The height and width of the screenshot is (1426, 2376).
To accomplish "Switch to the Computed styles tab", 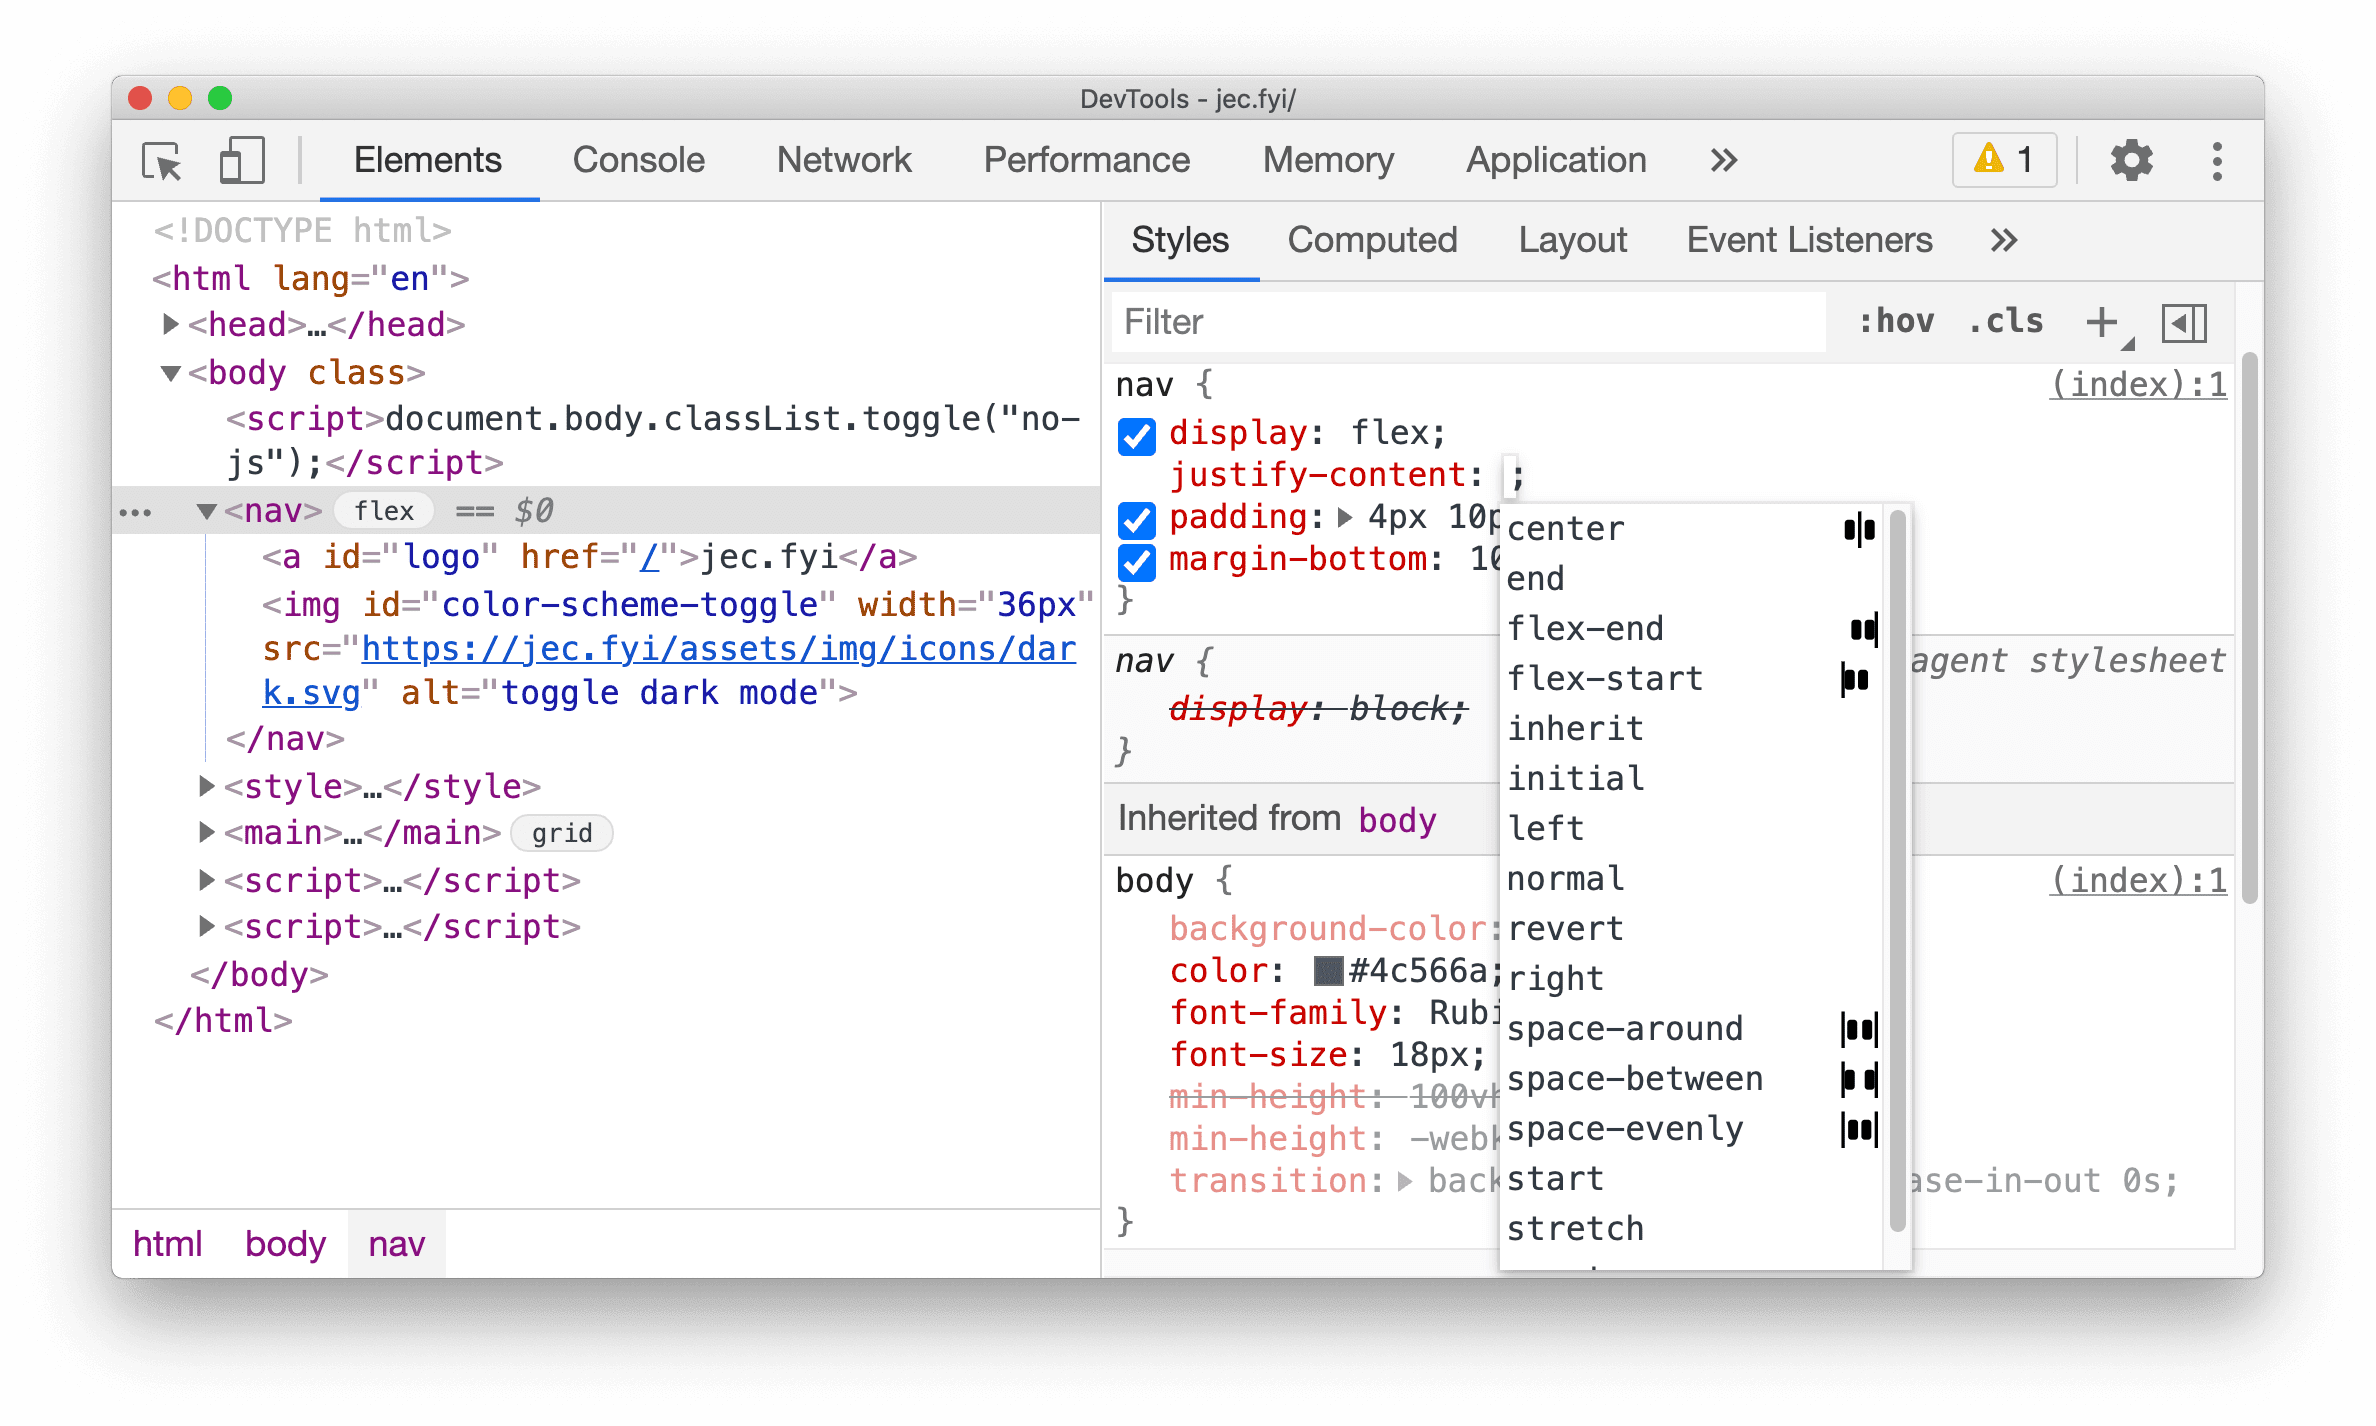I will (x=1370, y=238).
